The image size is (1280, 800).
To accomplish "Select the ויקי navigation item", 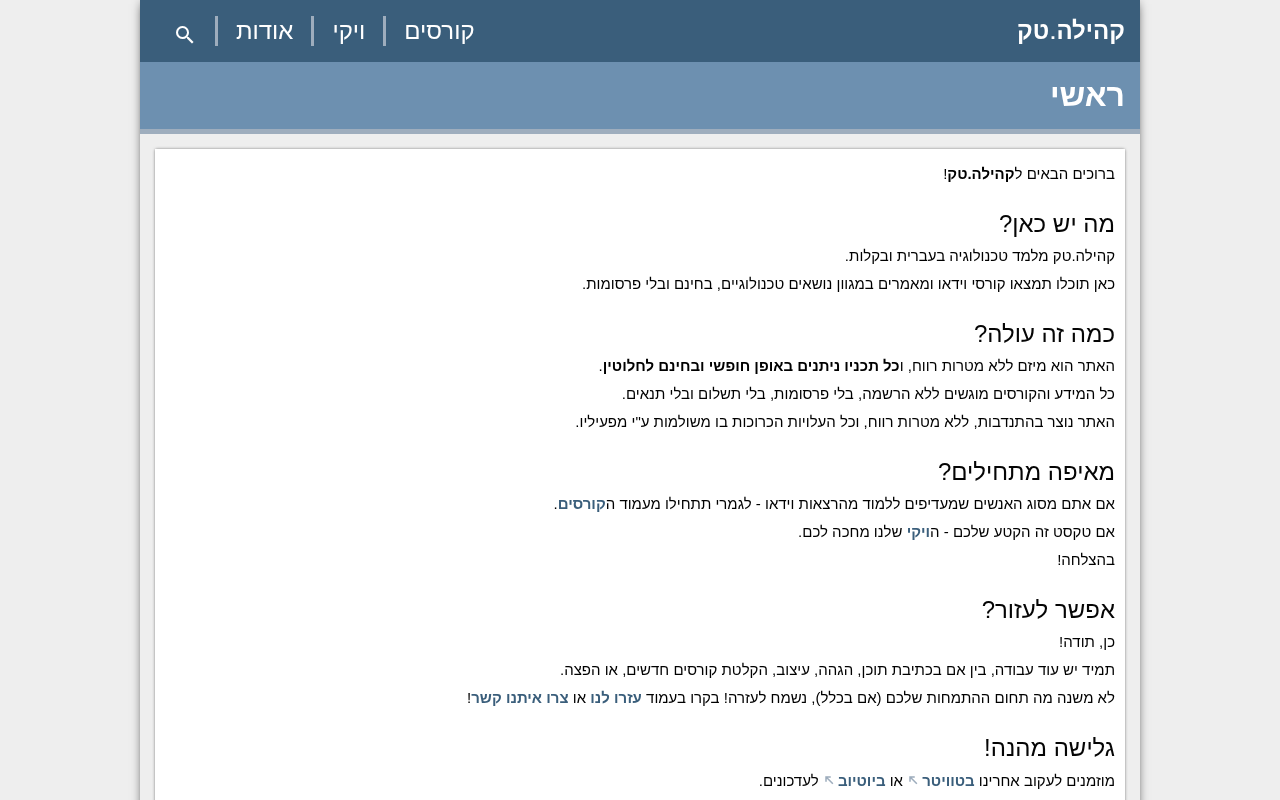I will click(x=349, y=31).
